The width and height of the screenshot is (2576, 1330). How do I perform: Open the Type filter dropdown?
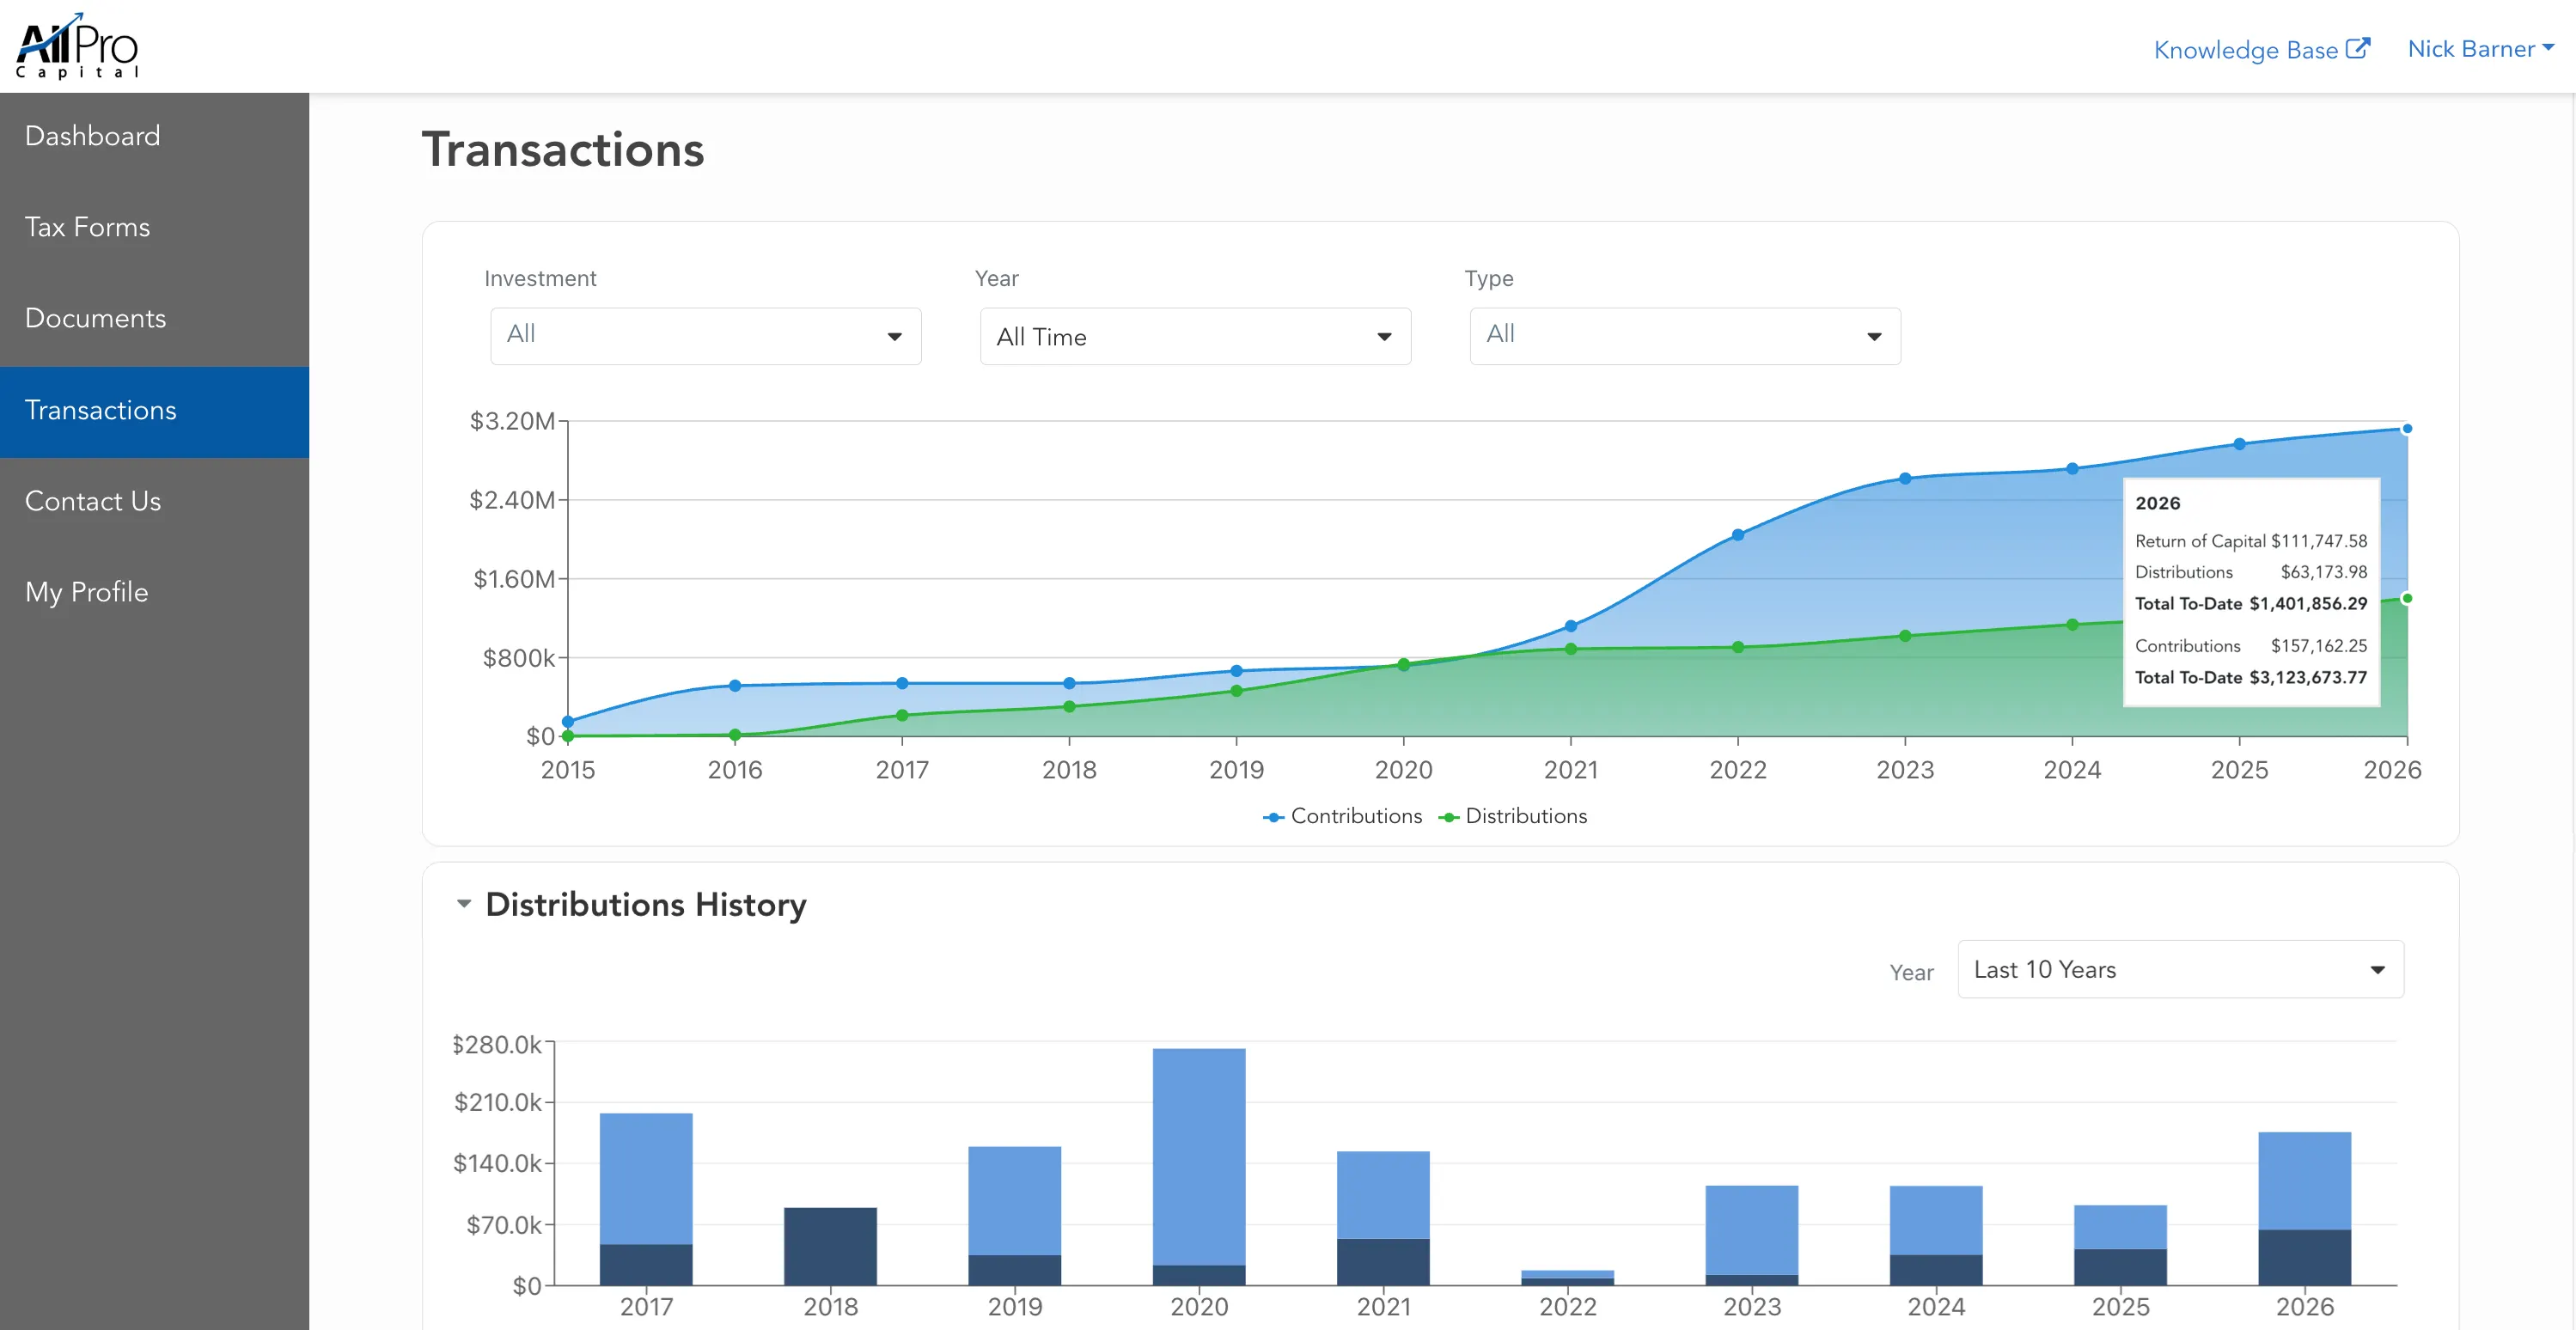pos(1685,336)
